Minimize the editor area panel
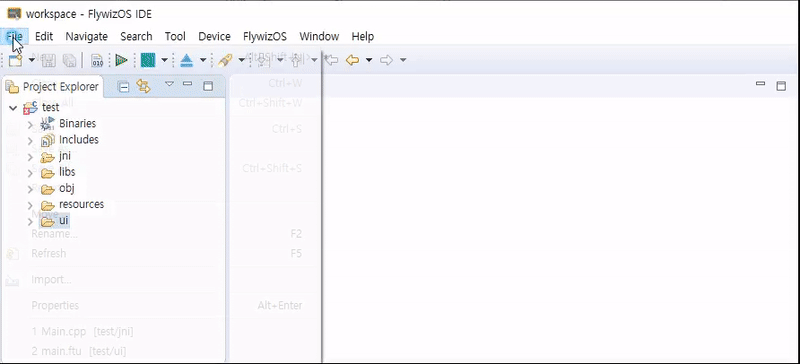The image size is (800, 364). tap(761, 84)
